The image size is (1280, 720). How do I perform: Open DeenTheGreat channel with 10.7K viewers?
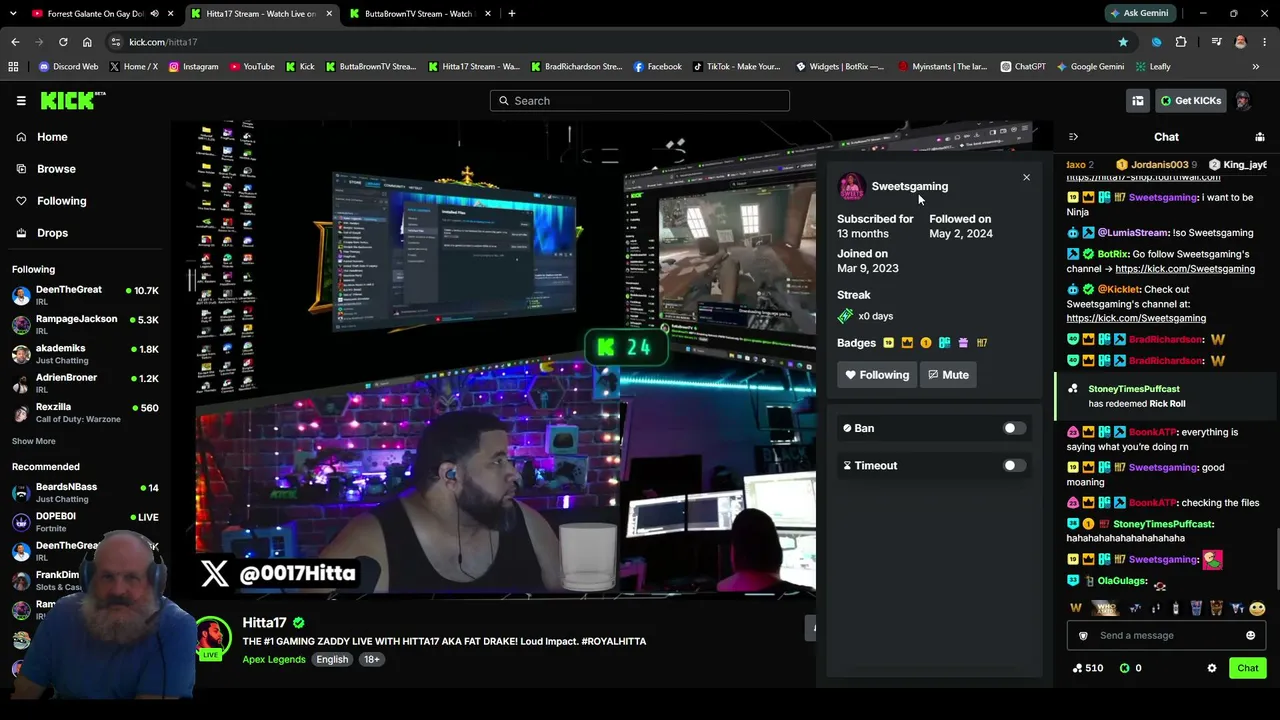point(85,295)
